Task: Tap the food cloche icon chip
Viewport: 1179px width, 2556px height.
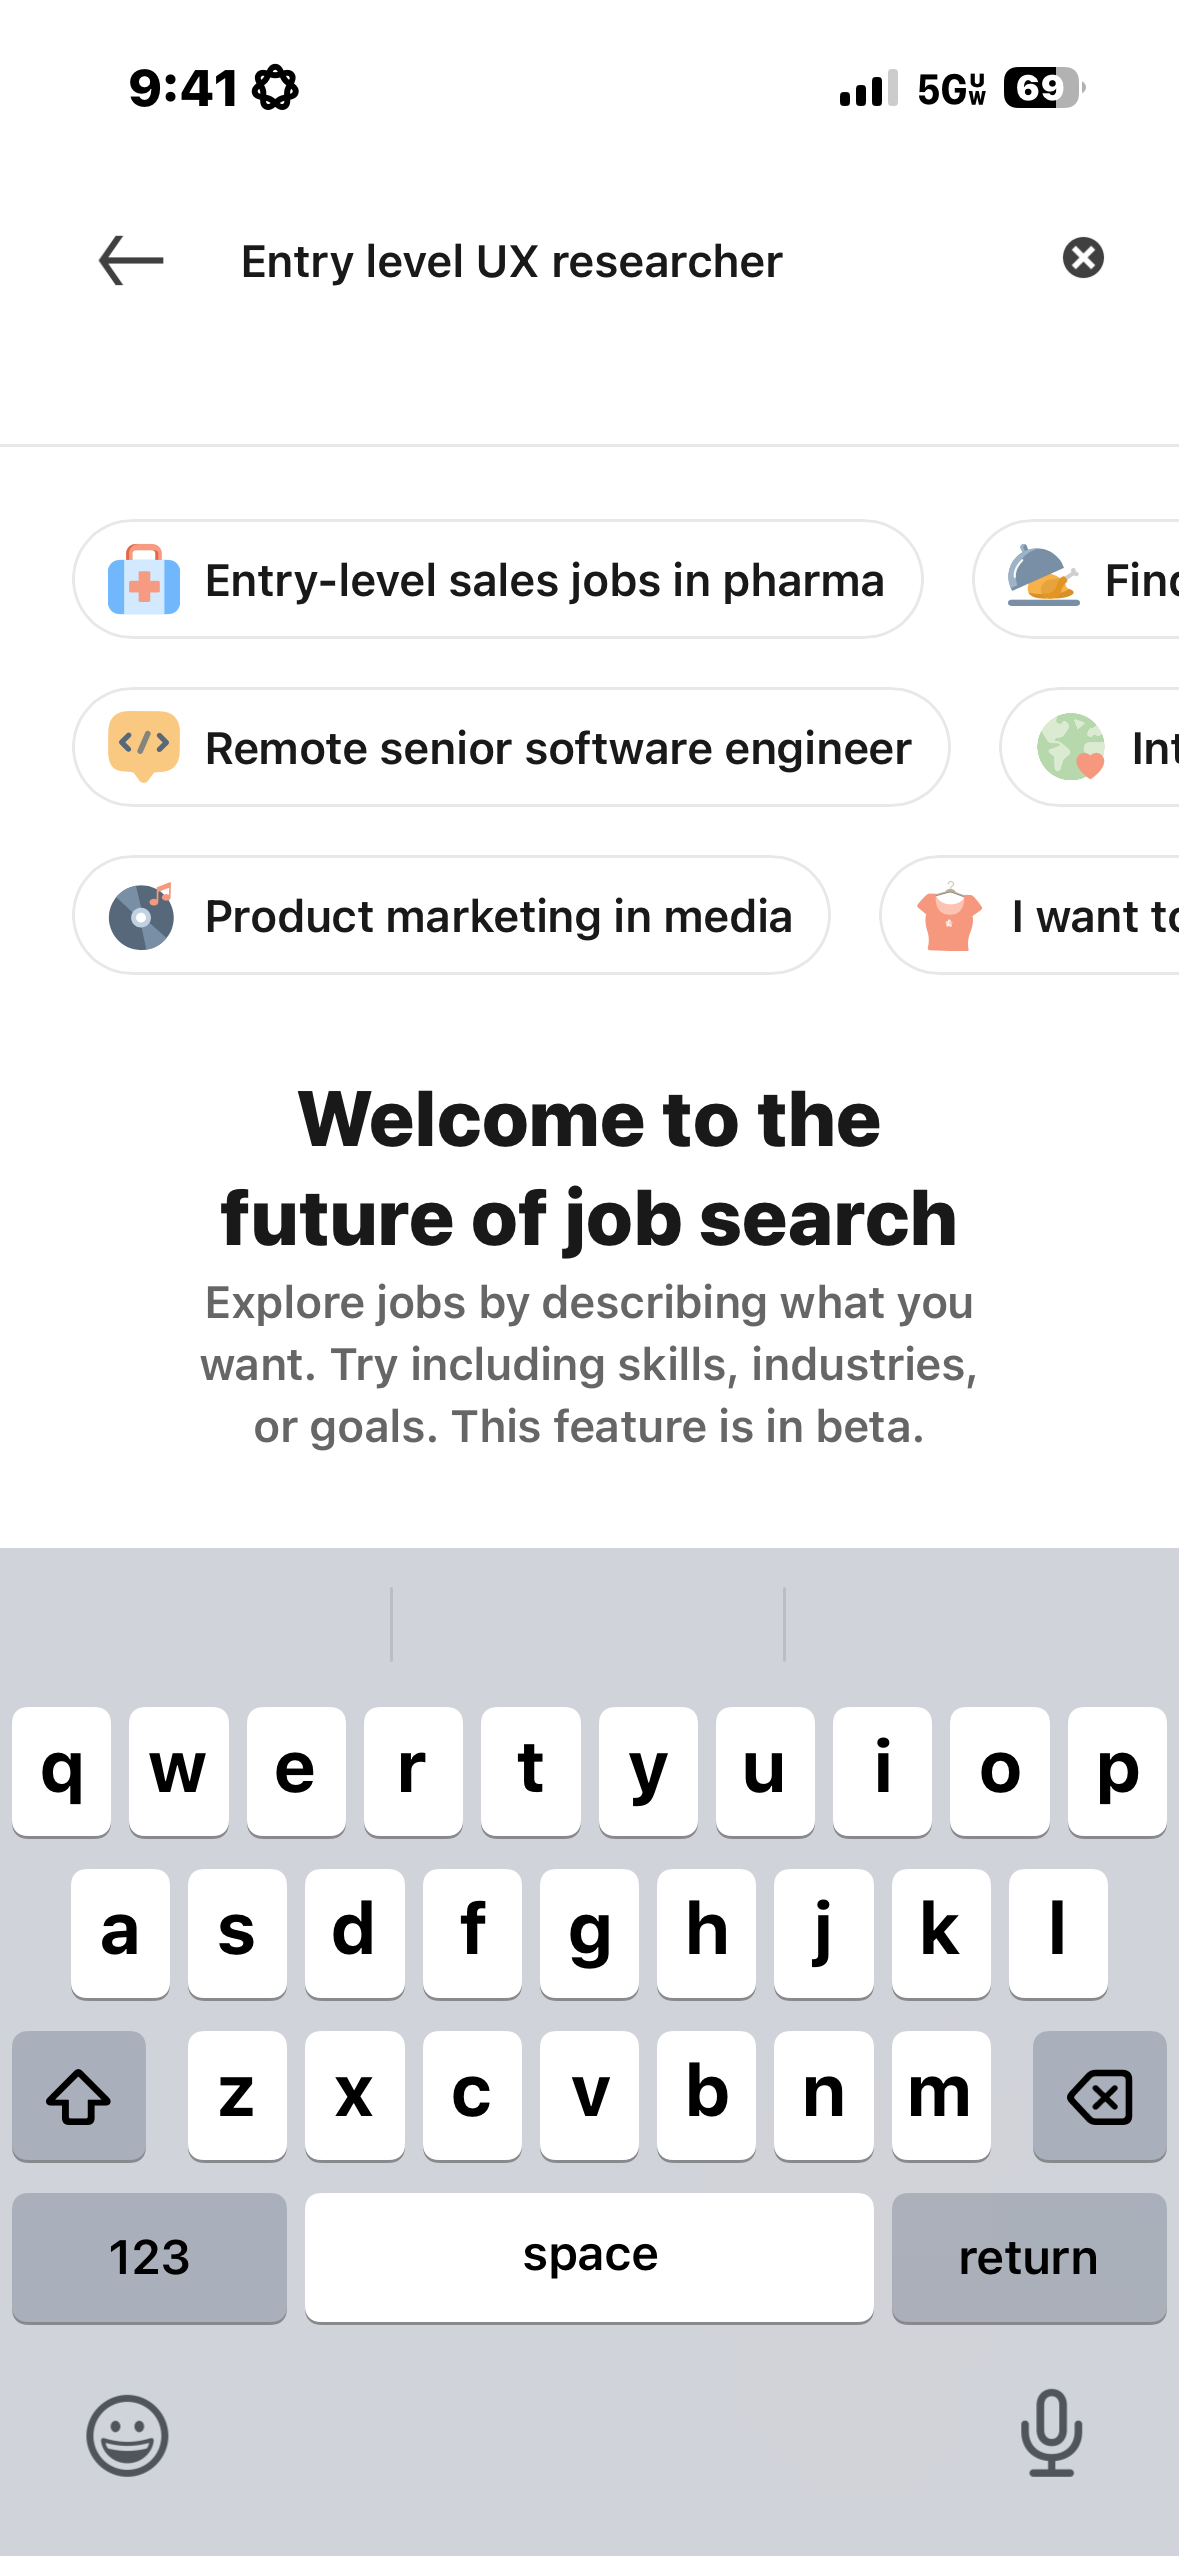Action: coord(1043,577)
